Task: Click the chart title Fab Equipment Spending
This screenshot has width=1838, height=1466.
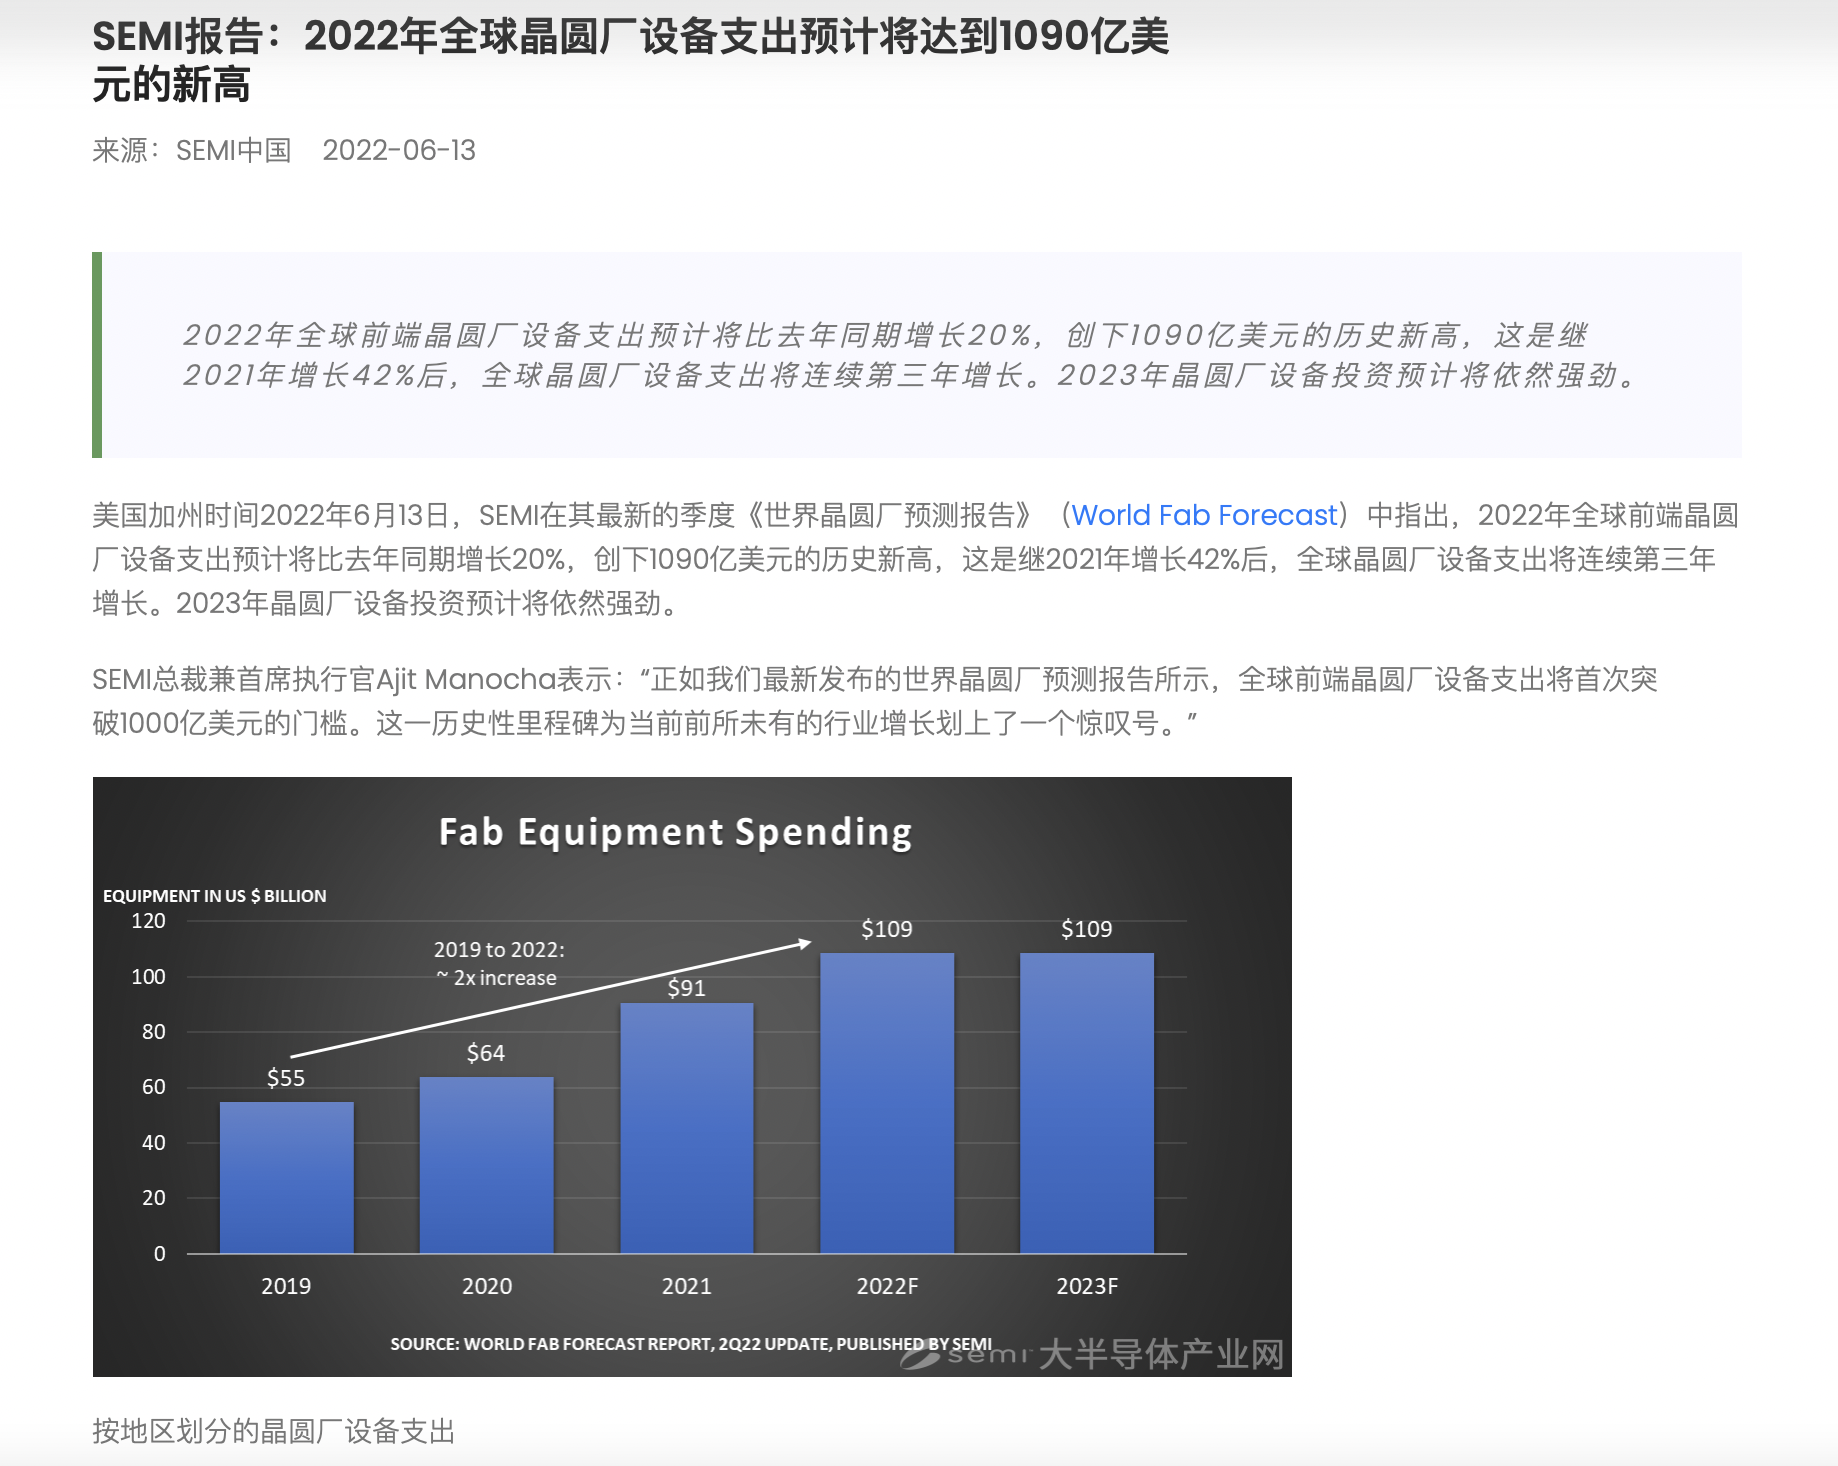Action: 675,832
